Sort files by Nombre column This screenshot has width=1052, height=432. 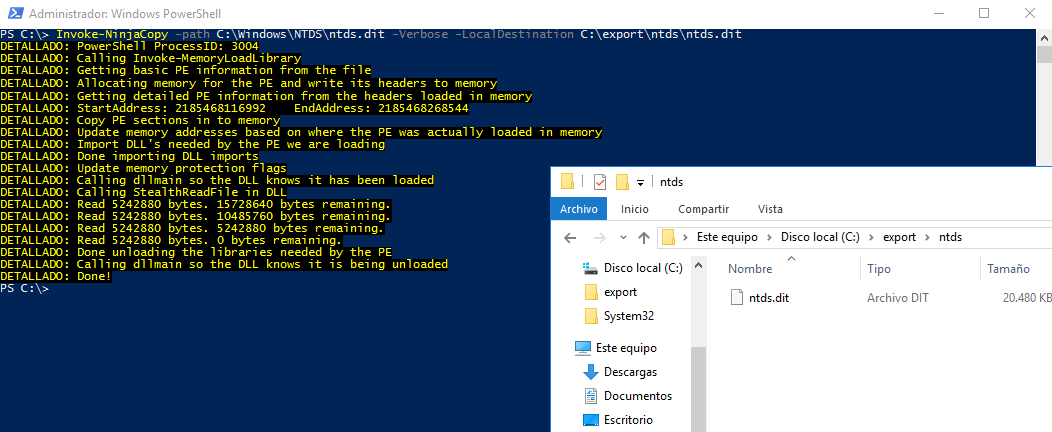tap(750, 269)
